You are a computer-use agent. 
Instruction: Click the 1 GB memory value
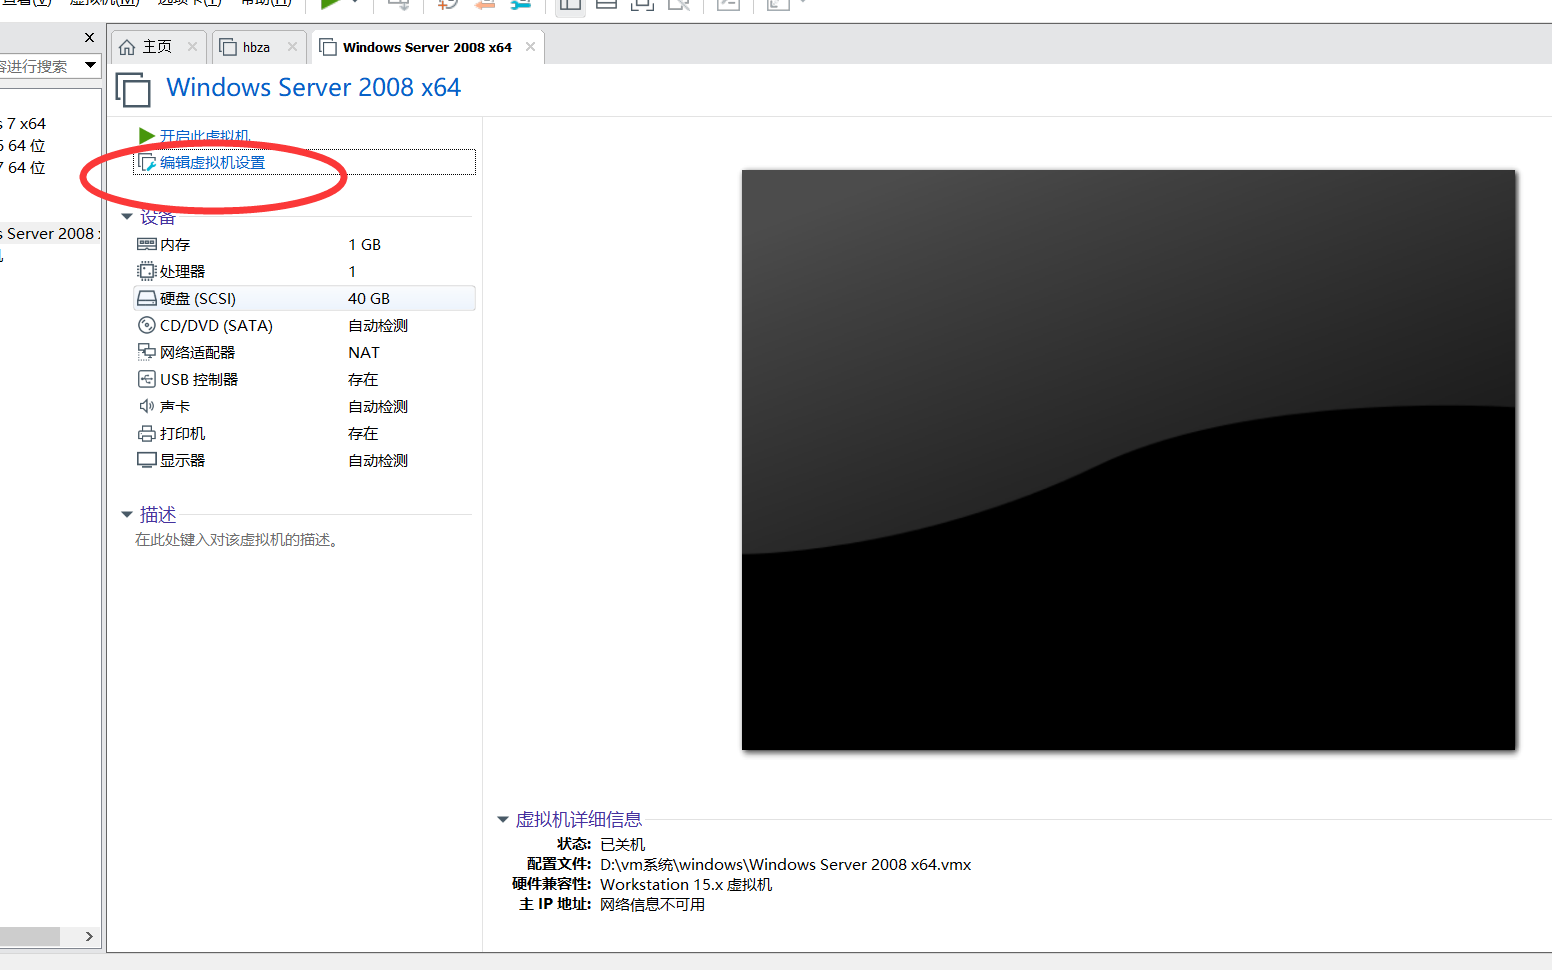coord(364,244)
